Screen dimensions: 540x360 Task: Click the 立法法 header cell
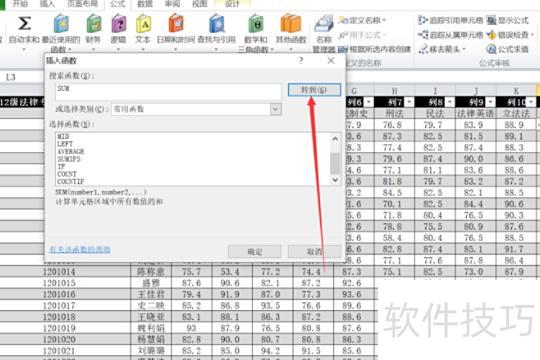[x=516, y=114]
